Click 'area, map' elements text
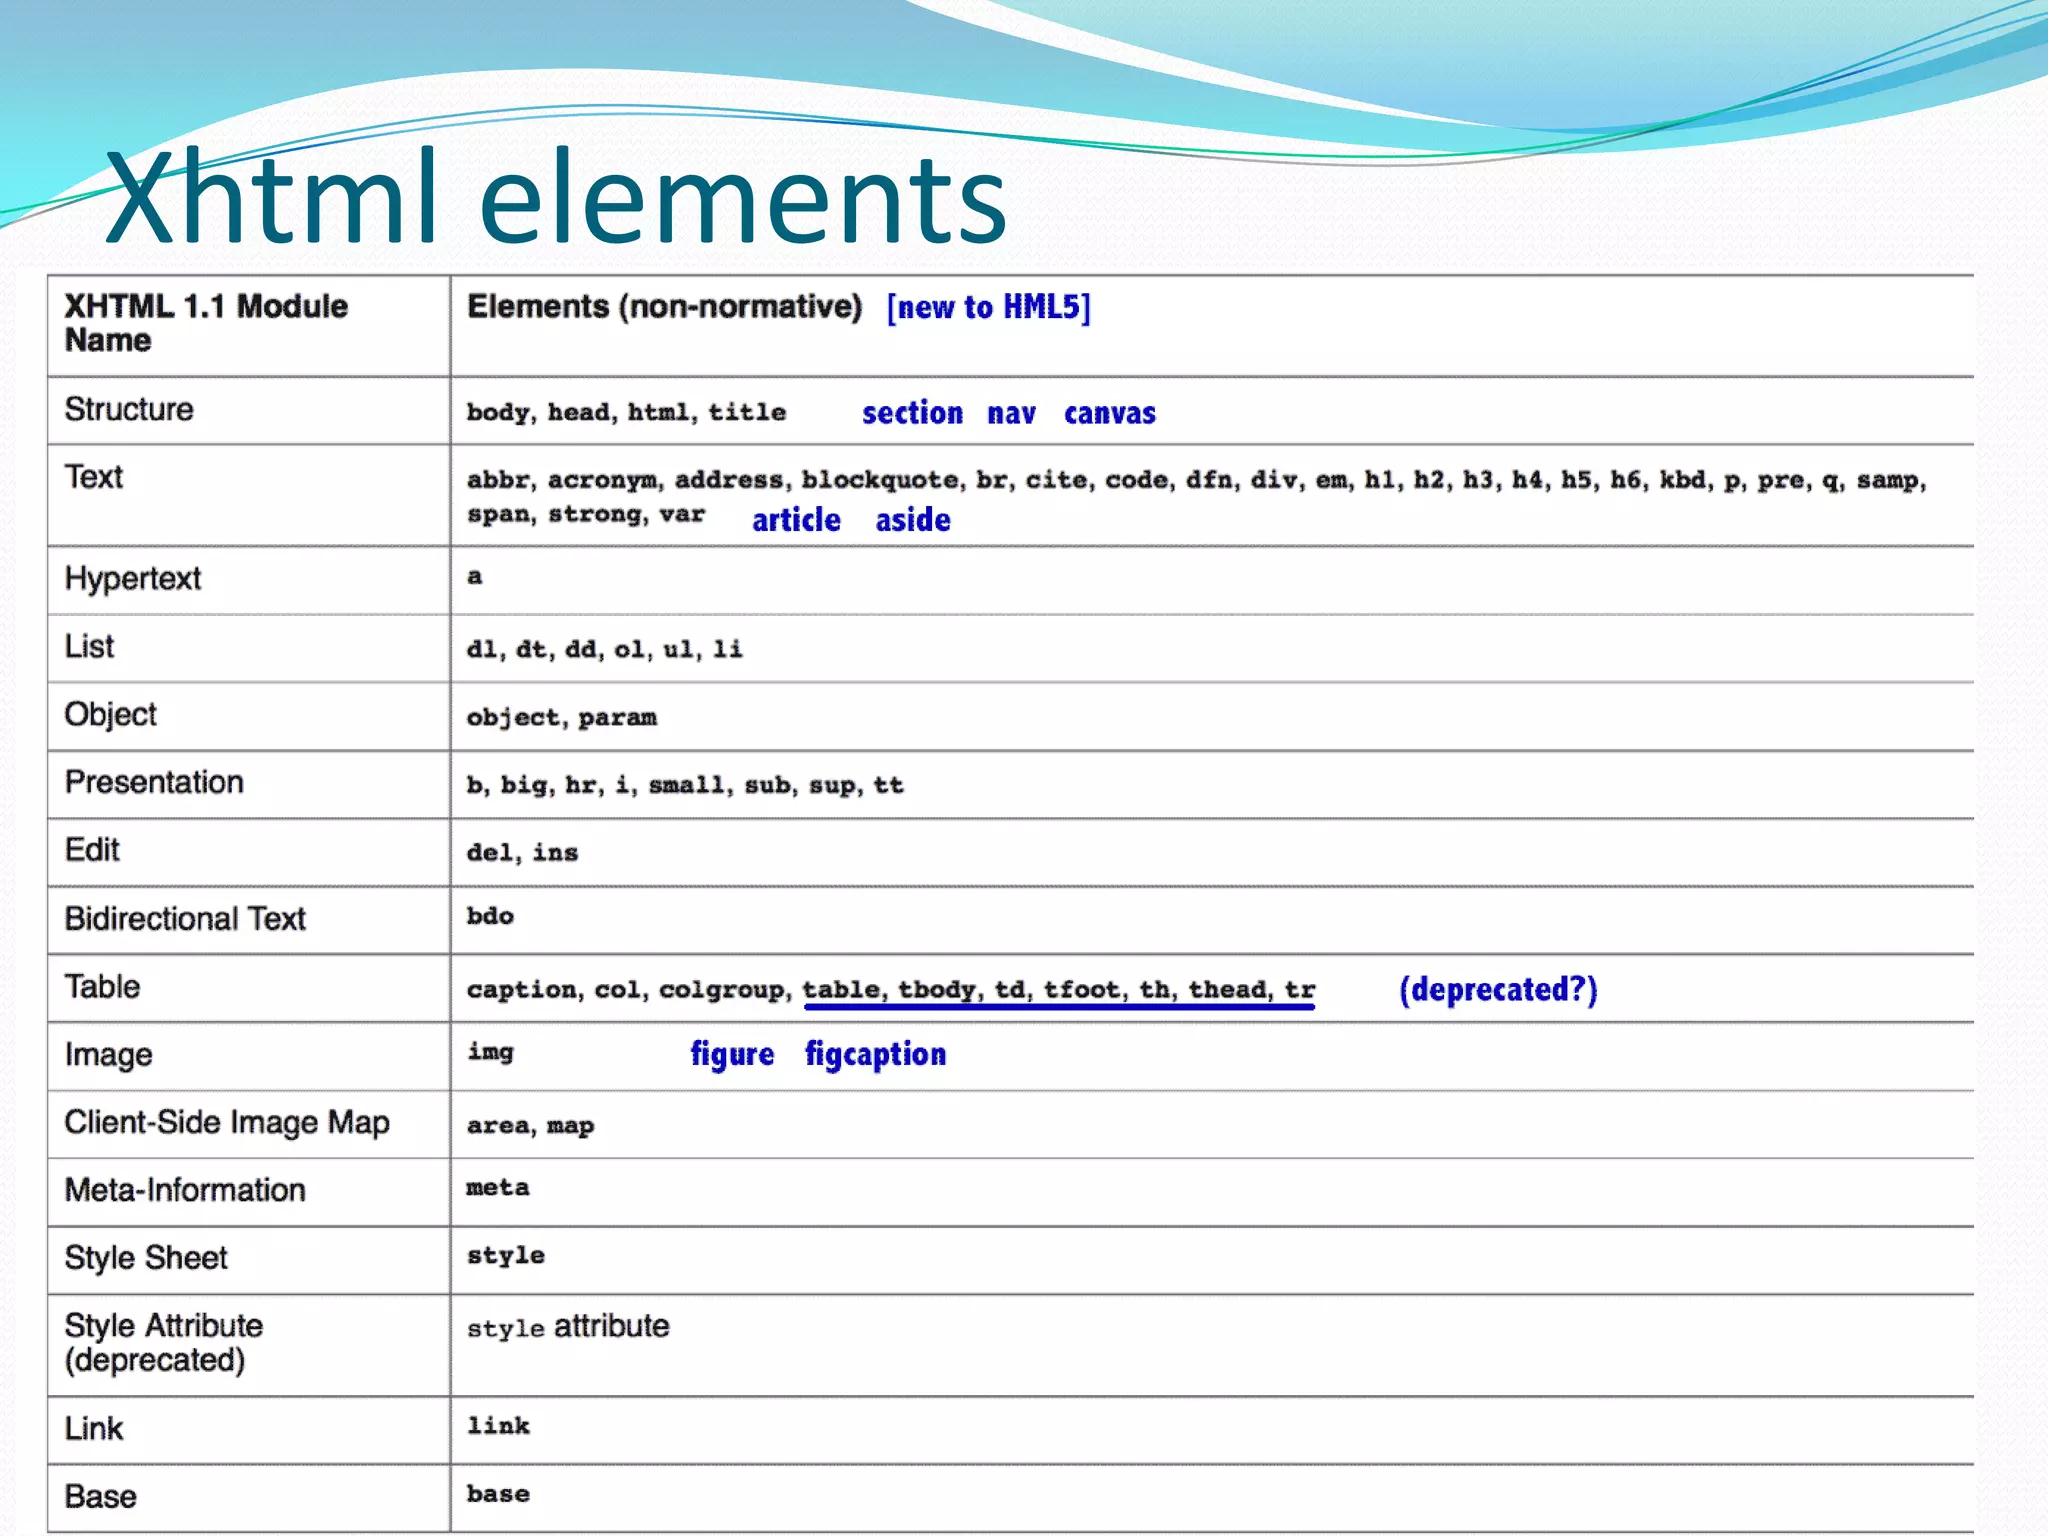The width and height of the screenshot is (2048, 1536). tap(531, 1125)
